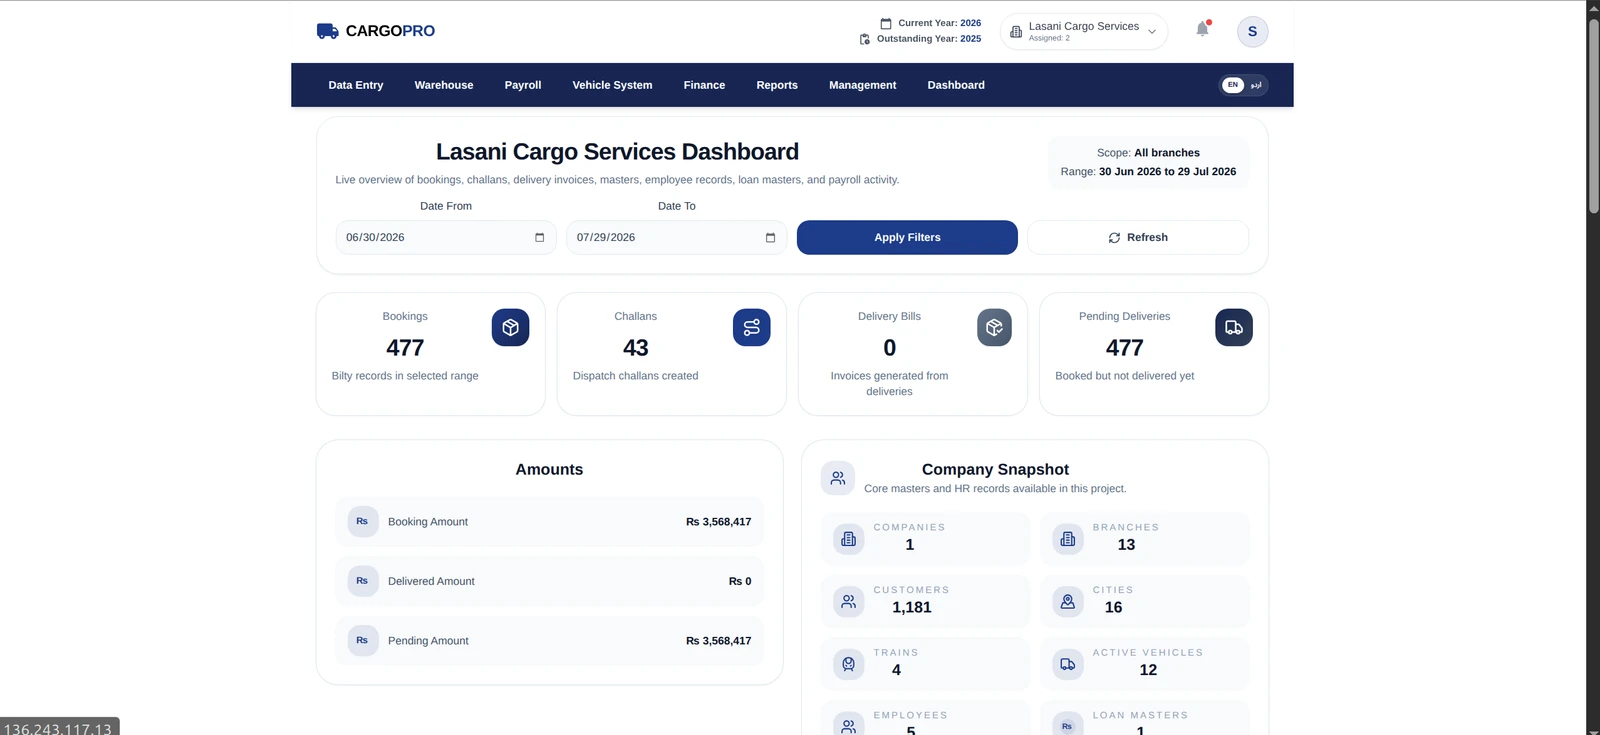Click the Apply Filters button

click(x=907, y=238)
